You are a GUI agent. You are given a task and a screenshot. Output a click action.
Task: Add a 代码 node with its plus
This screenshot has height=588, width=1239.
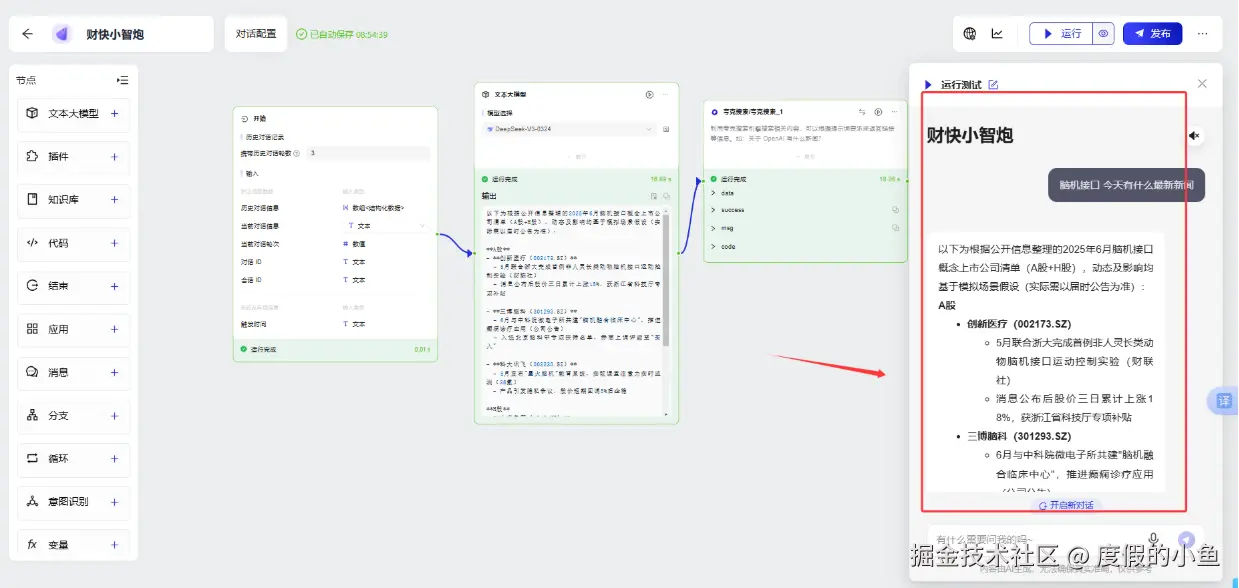pyautogui.click(x=114, y=243)
